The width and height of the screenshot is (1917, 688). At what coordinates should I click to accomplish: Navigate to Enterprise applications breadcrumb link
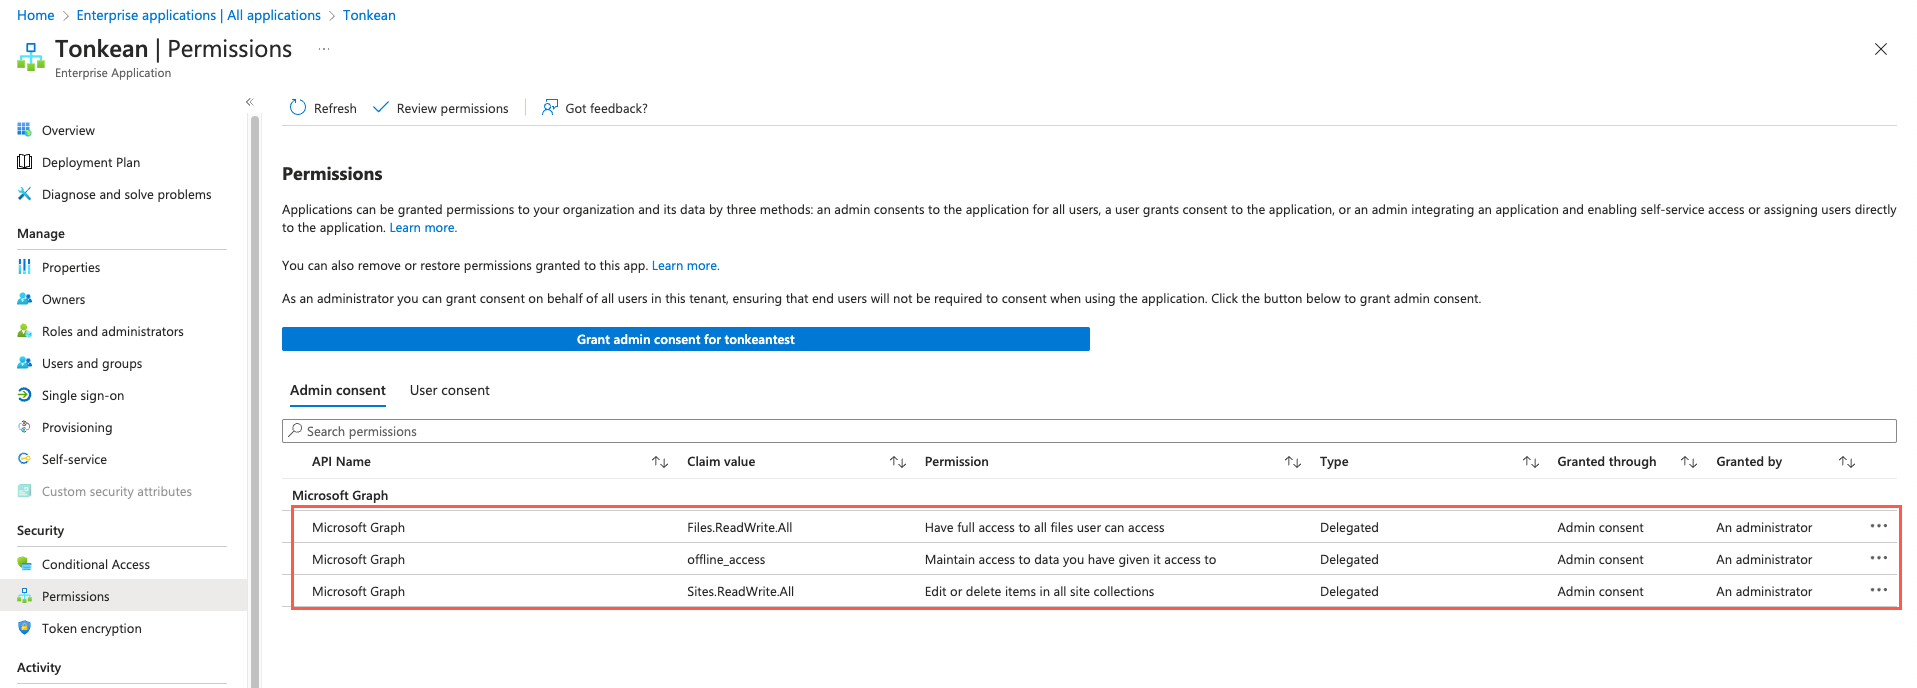[198, 15]
